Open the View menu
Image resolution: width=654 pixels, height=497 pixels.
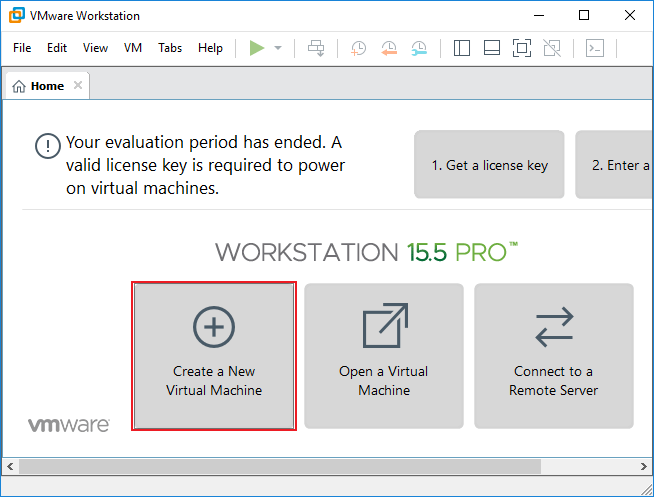95,48
